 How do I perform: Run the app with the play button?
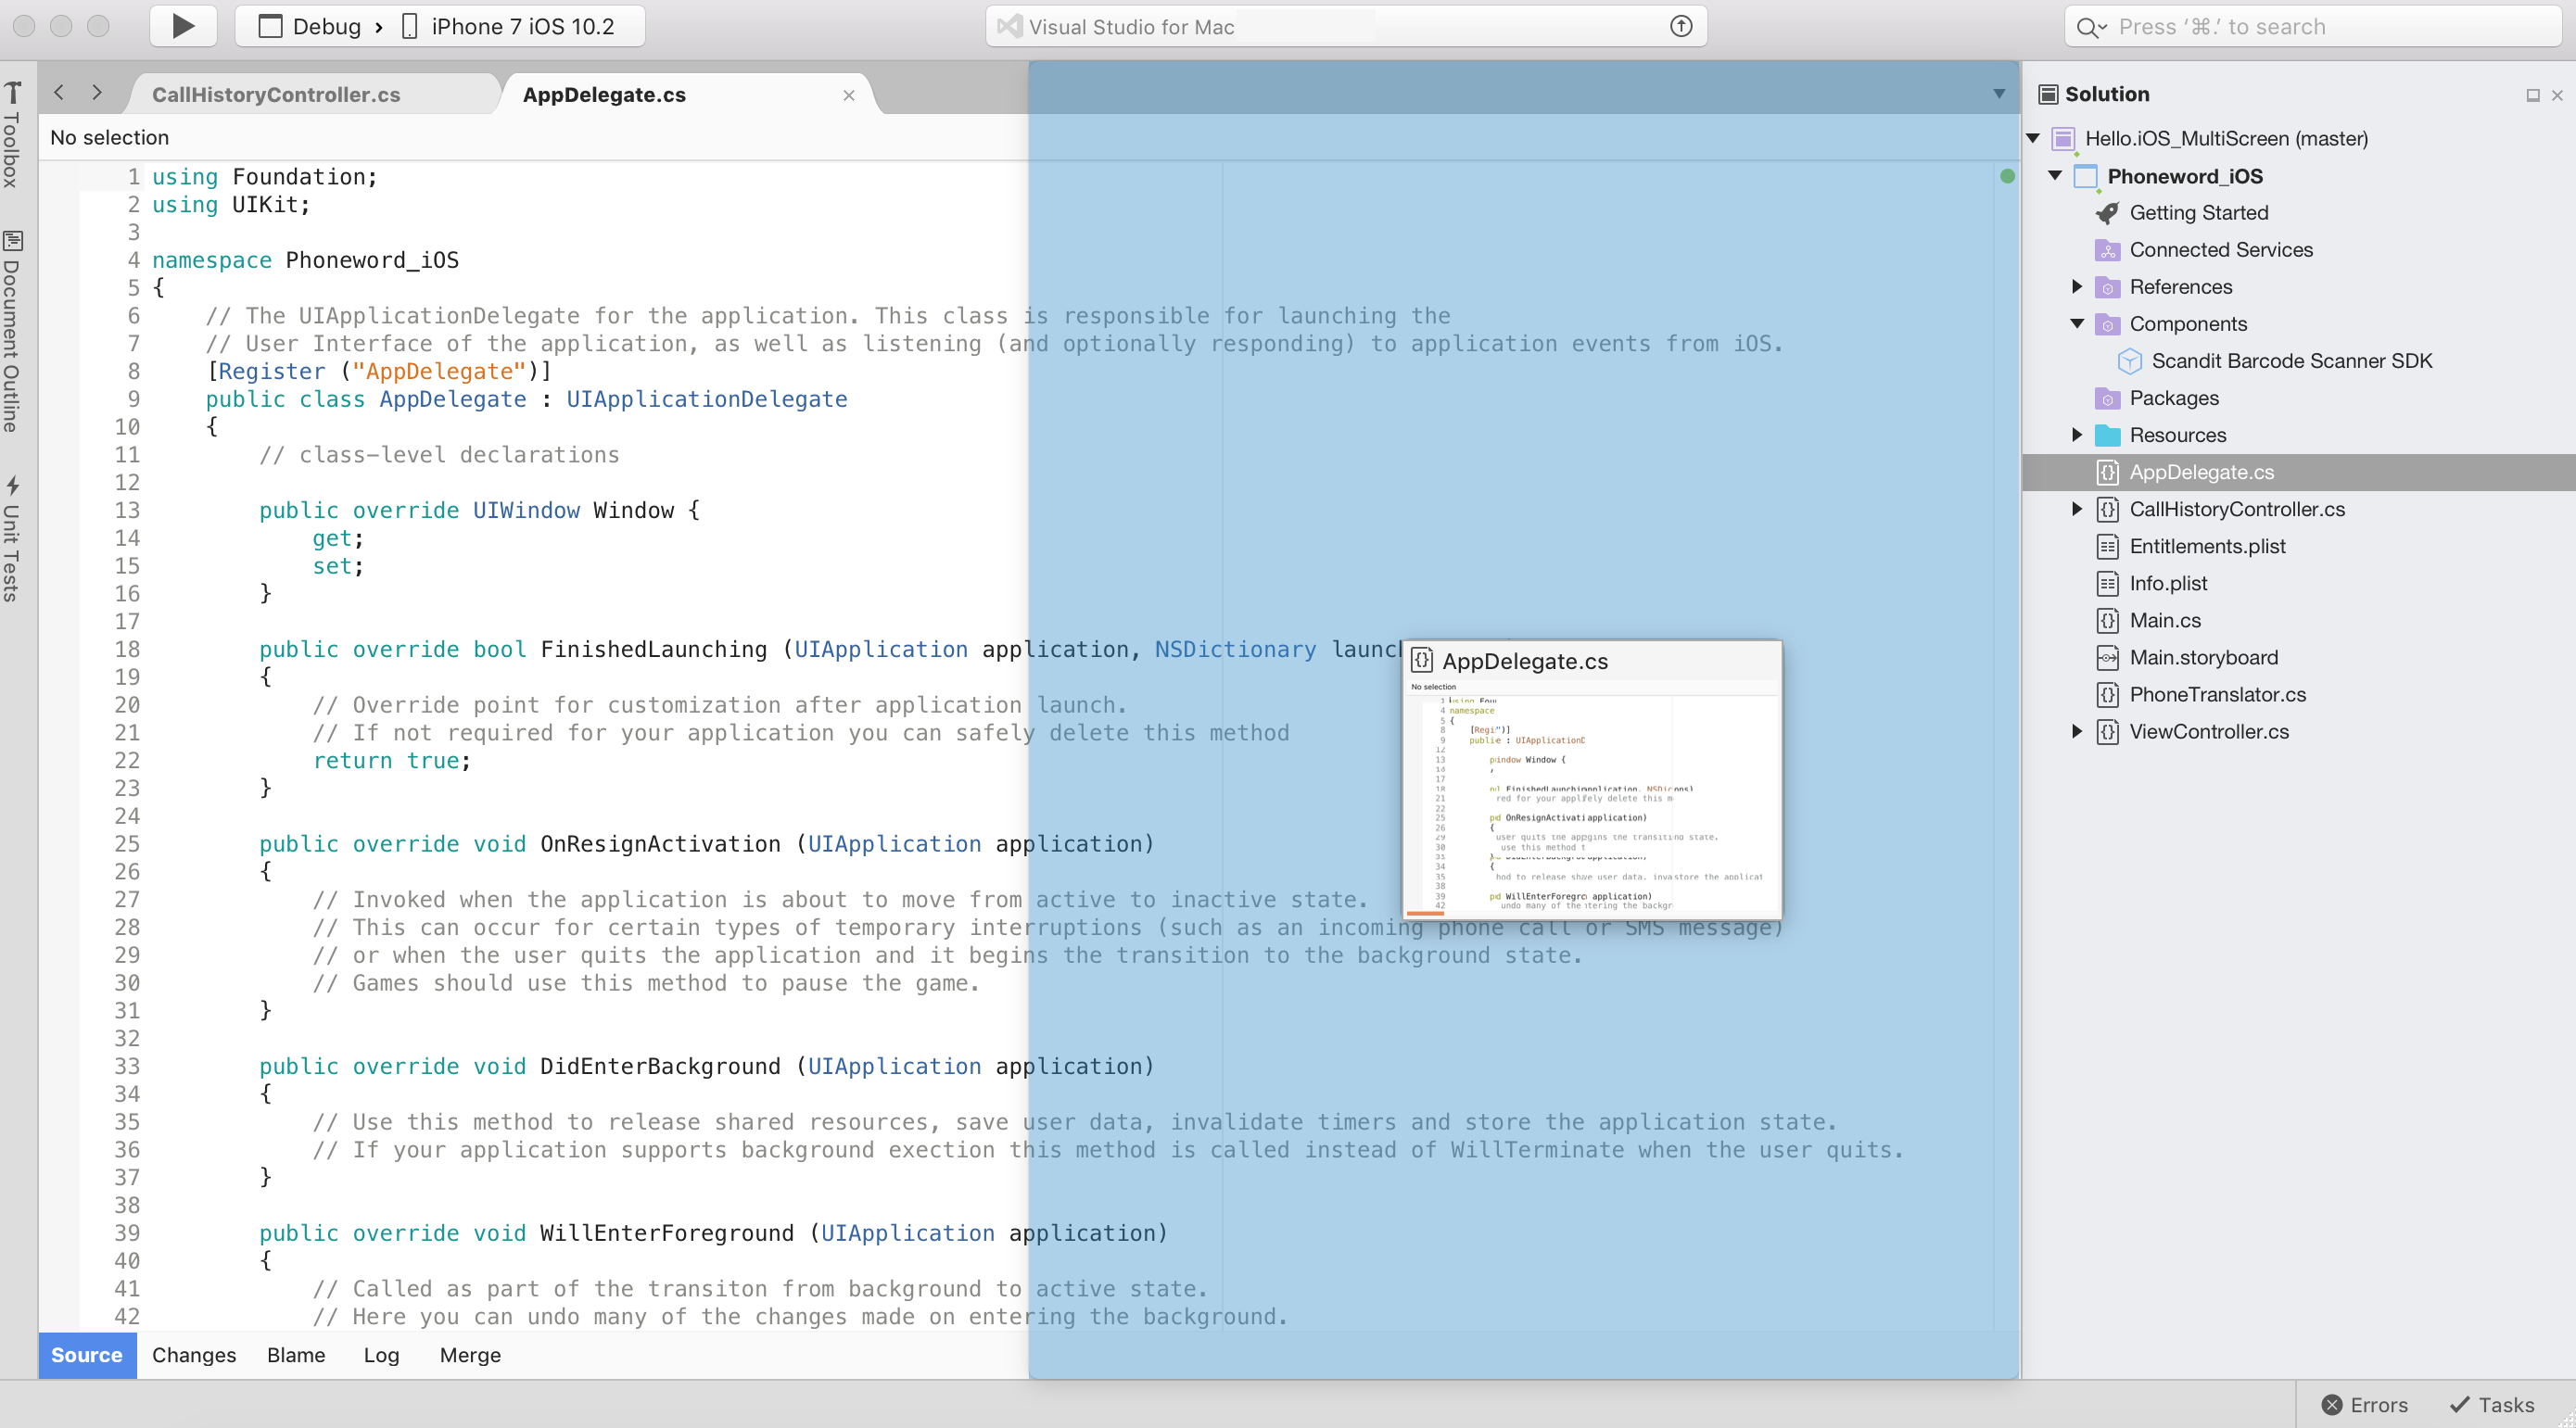click(x=182, y=26)
